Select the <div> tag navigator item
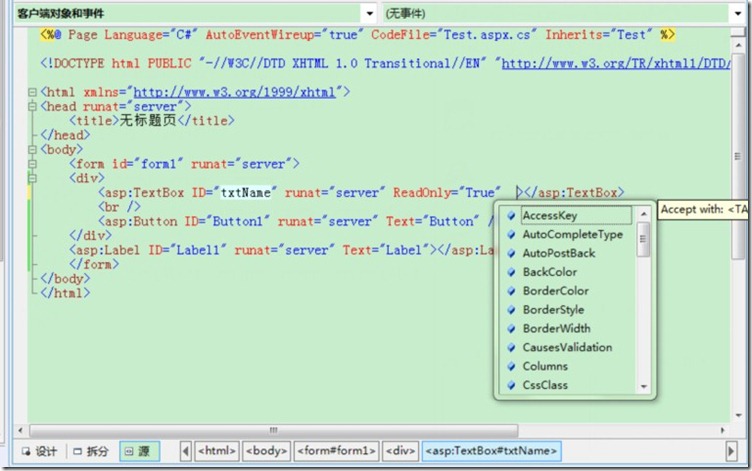The height and width of the screenshot is (471, 752). coord(400,451)
